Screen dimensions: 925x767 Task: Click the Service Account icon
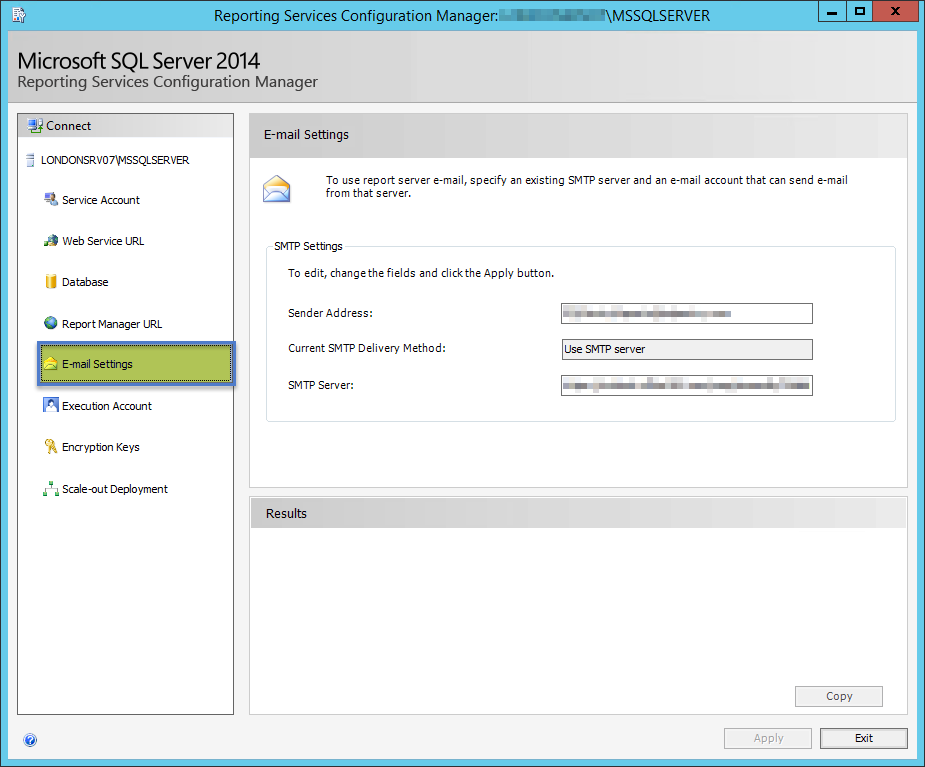point(51,199)
